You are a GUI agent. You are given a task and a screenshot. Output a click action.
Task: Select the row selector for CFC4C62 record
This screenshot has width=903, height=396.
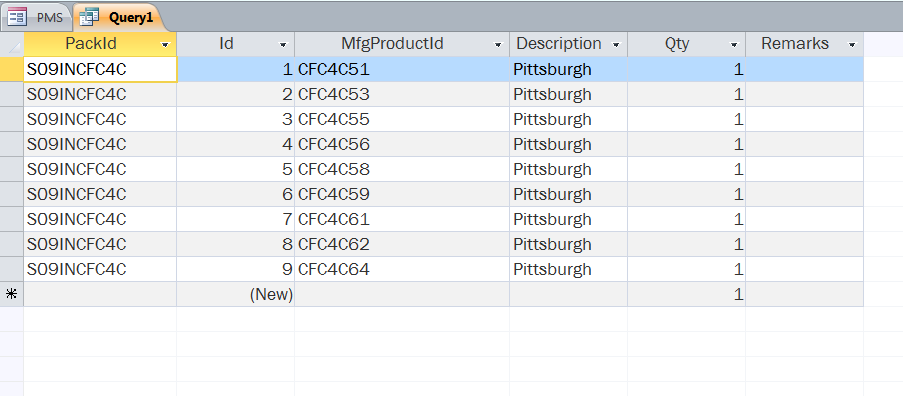point(12,244)
